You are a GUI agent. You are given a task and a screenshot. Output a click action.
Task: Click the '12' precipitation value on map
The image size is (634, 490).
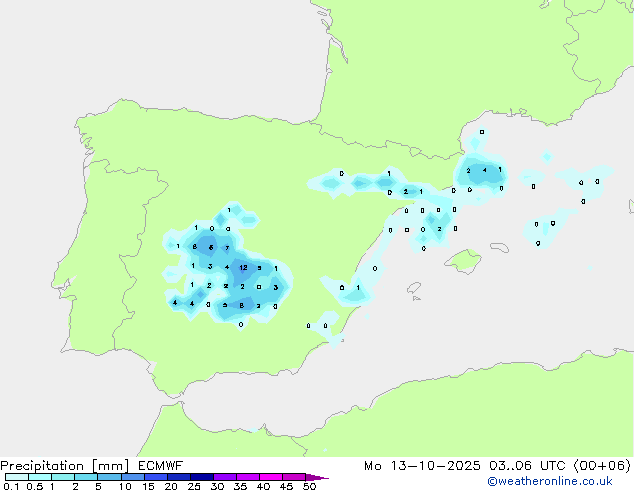[x=243, y=268]
